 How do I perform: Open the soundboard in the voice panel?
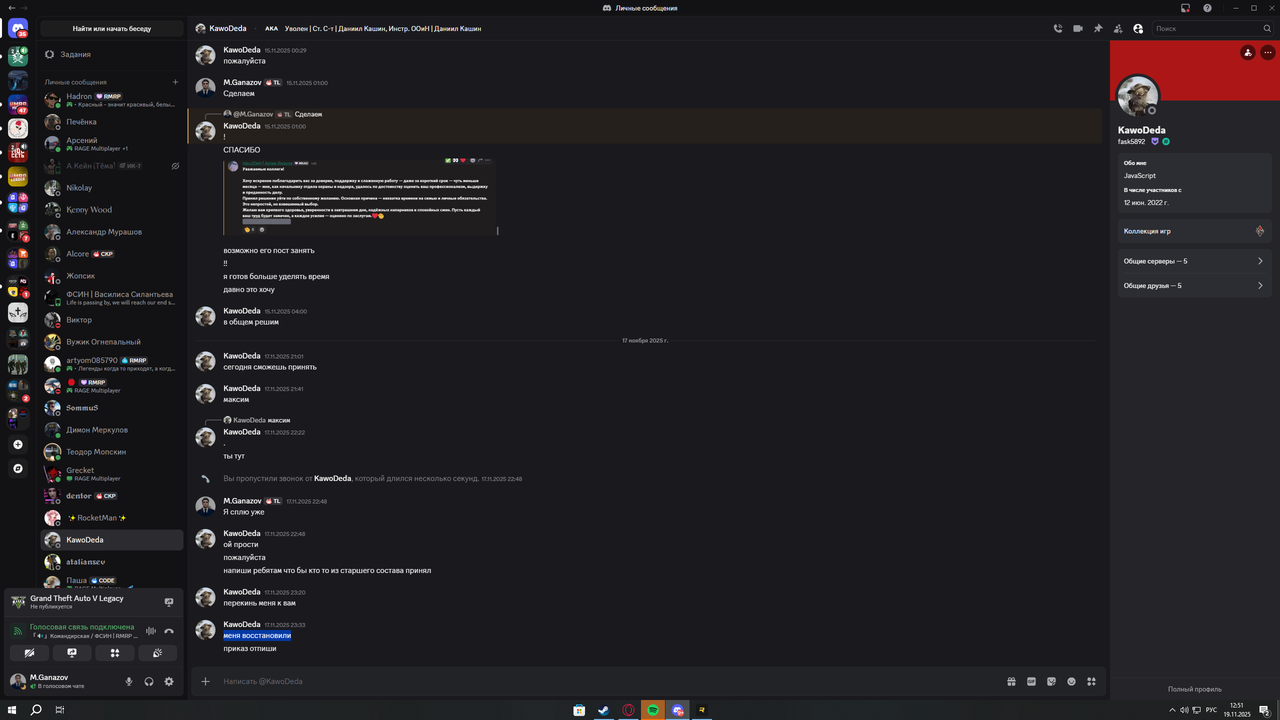point(158,653)
